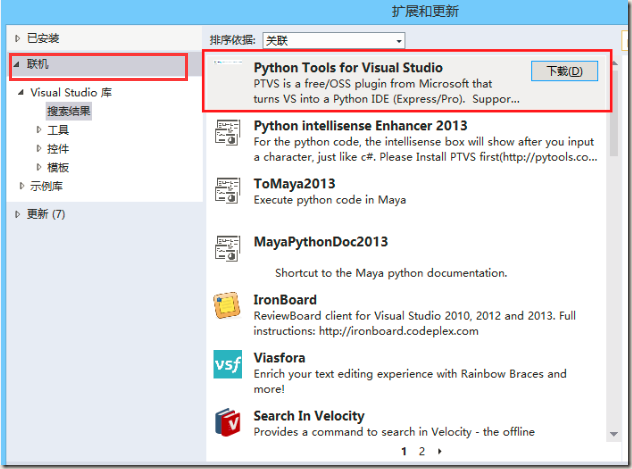Click 'Shortcut to the Maya python documentation.' text
Screen dimensions: 632x469
391,273
